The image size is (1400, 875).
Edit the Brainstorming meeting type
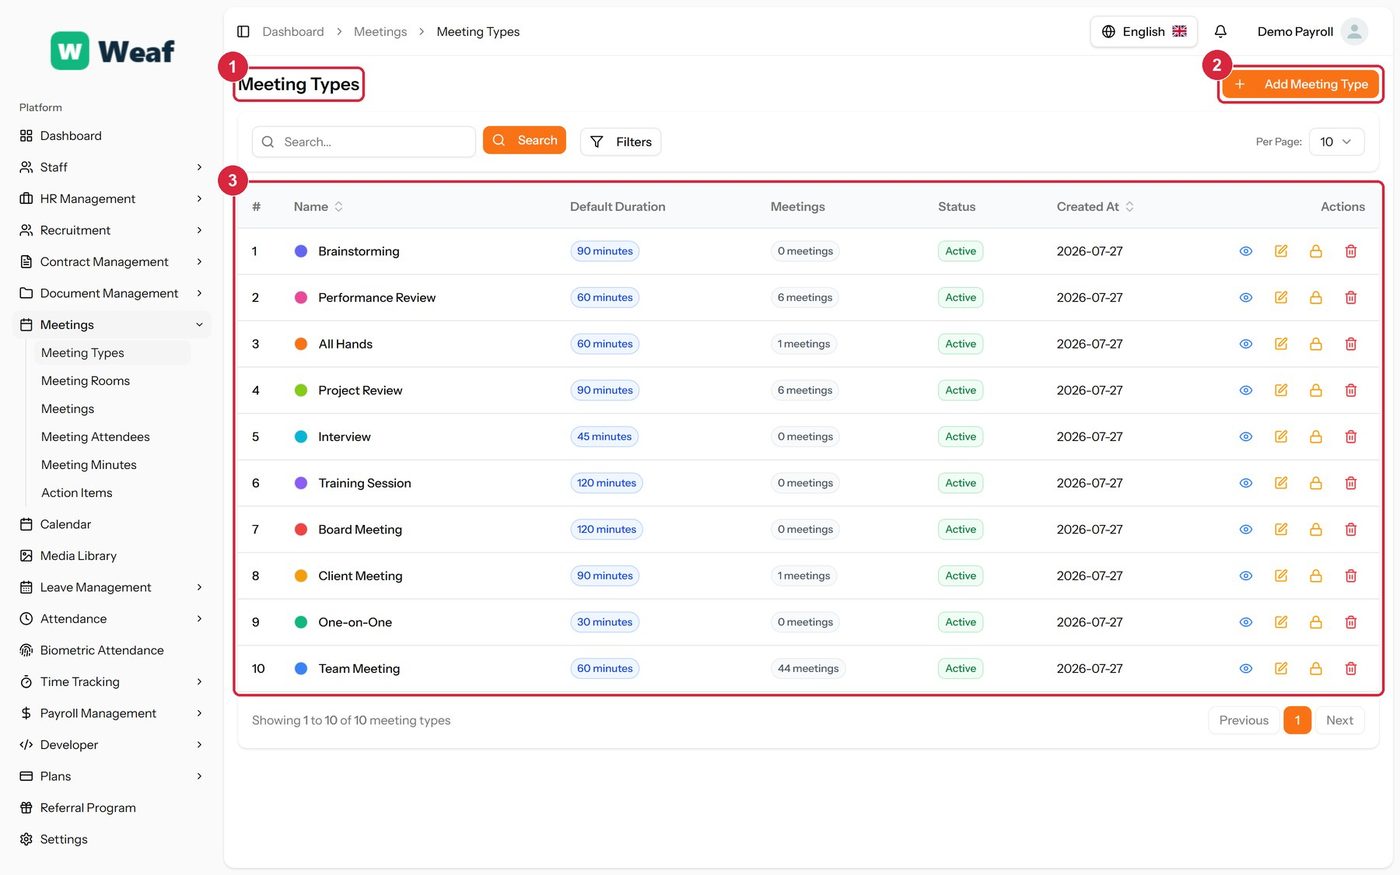tap(1281, 251)
